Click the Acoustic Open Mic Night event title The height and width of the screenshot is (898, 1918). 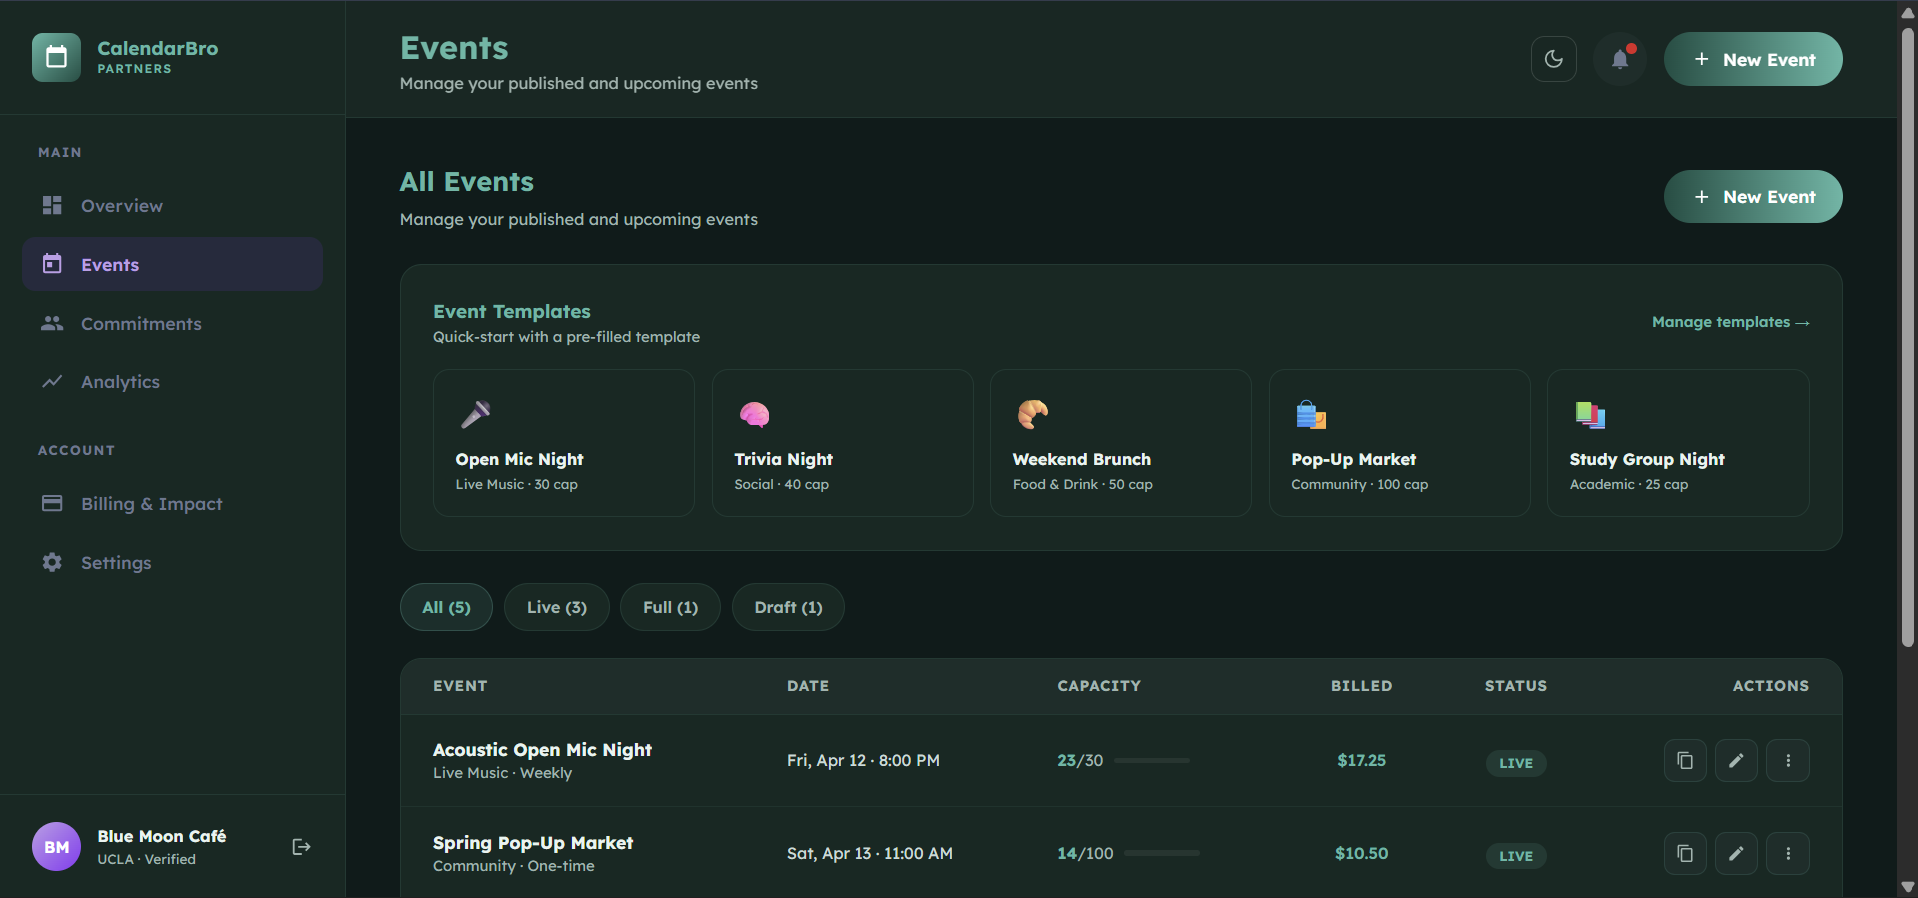[542, 750]
